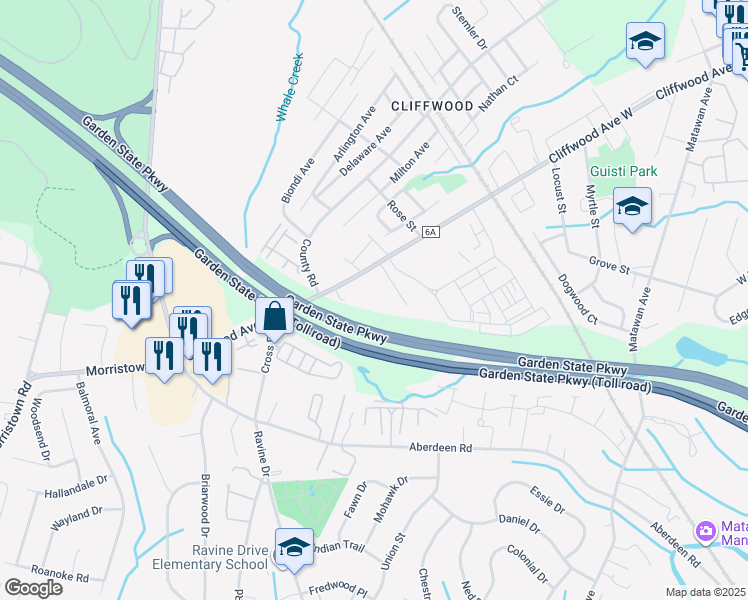Click the Ravine Drive Elementary School label

(210, 557)
